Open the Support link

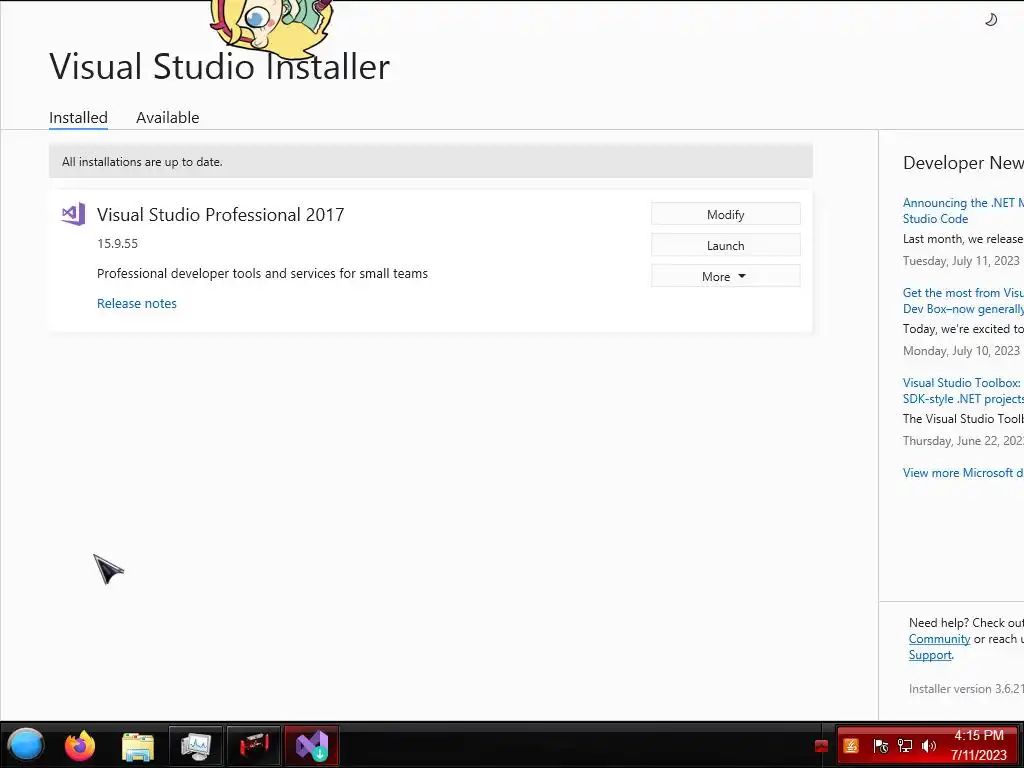[x=930, y=655]
